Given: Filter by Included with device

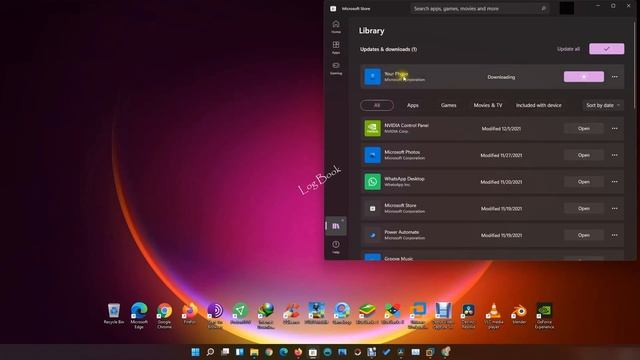Looking at the screenshot, I should coord(538,105).
